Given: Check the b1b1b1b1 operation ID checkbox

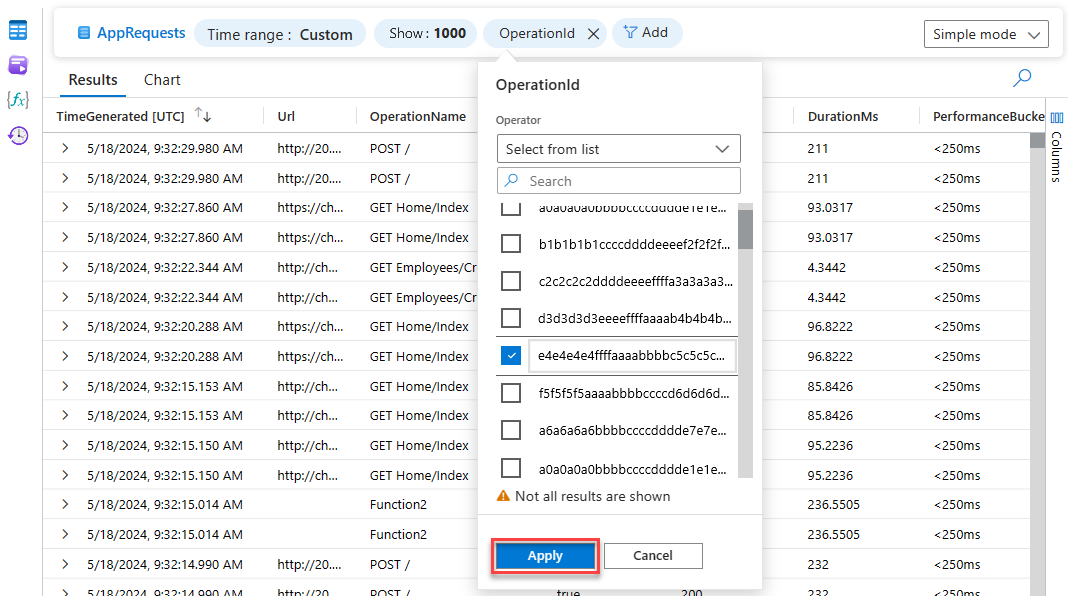Looking at the screenshot, I should (511, 243).
